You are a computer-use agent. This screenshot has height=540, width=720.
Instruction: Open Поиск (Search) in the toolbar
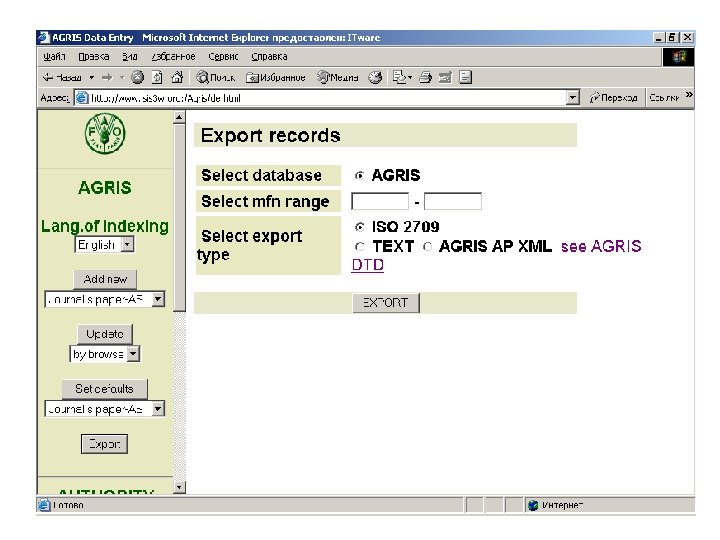coord(215,78)
